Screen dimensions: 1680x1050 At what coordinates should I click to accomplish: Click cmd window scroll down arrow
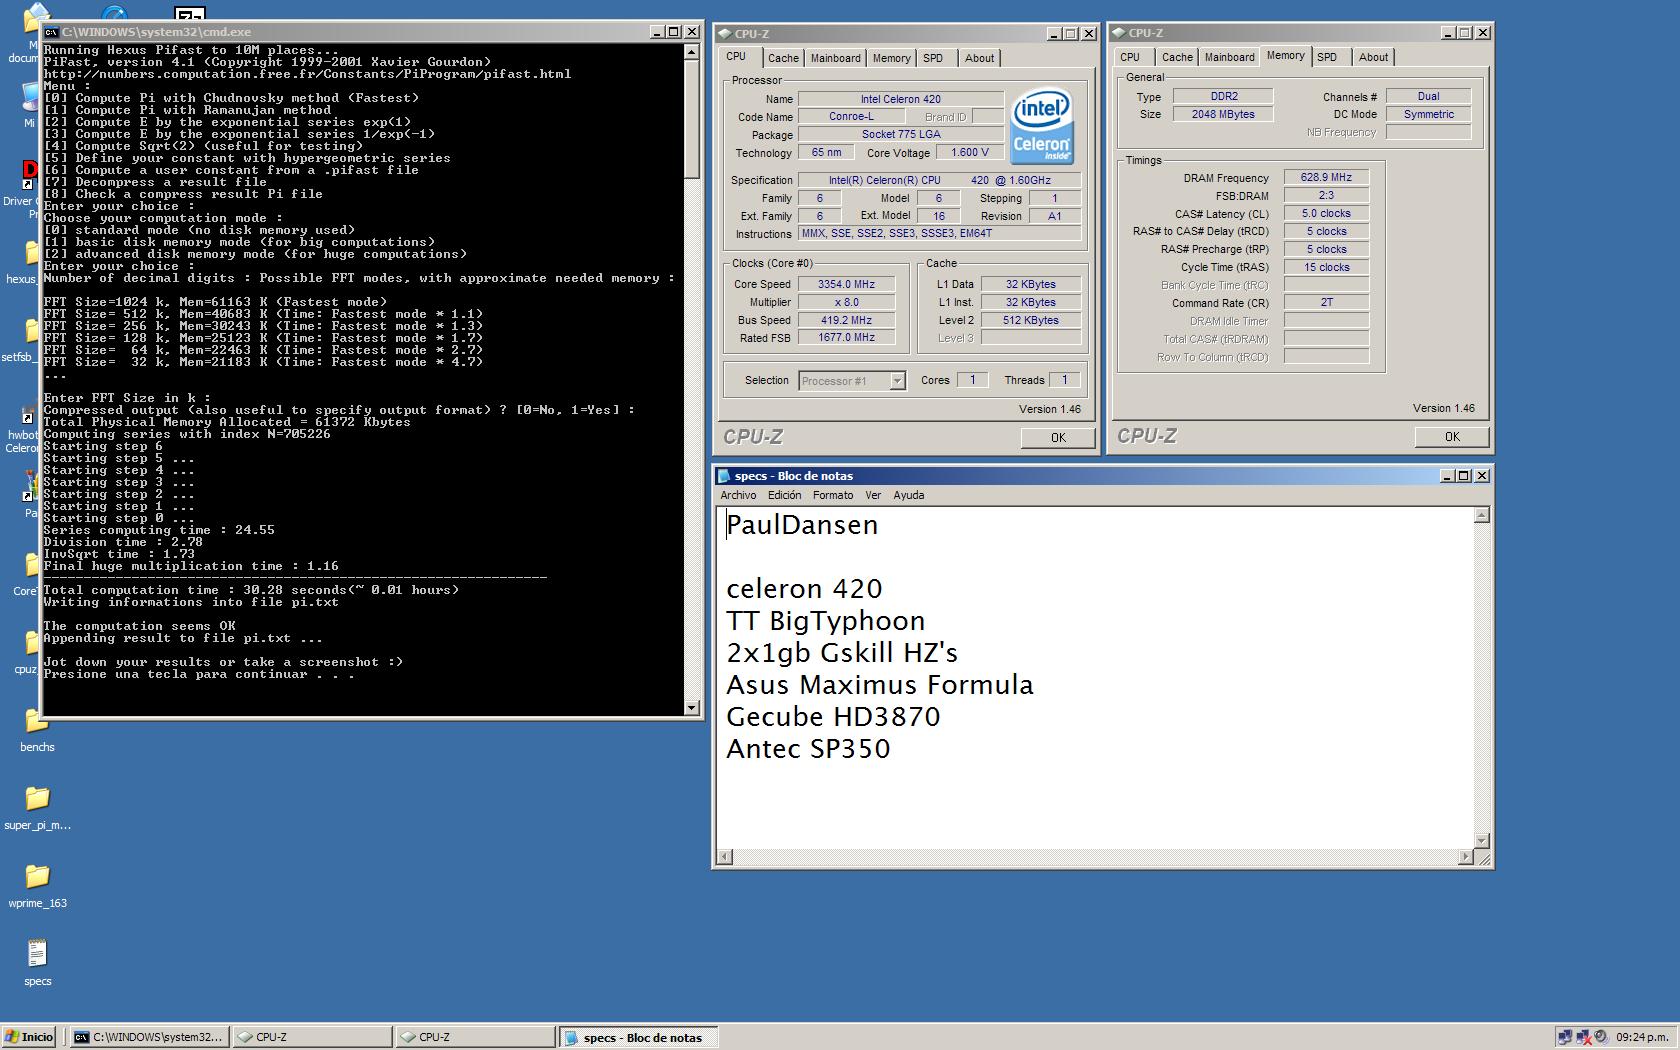click(x=691, y=707)
